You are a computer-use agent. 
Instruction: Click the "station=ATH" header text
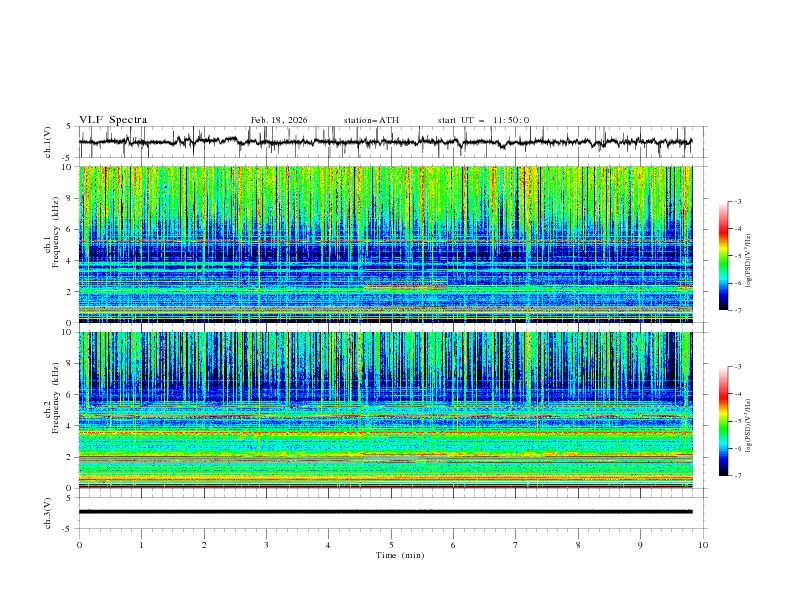click(x=371, y=120)
